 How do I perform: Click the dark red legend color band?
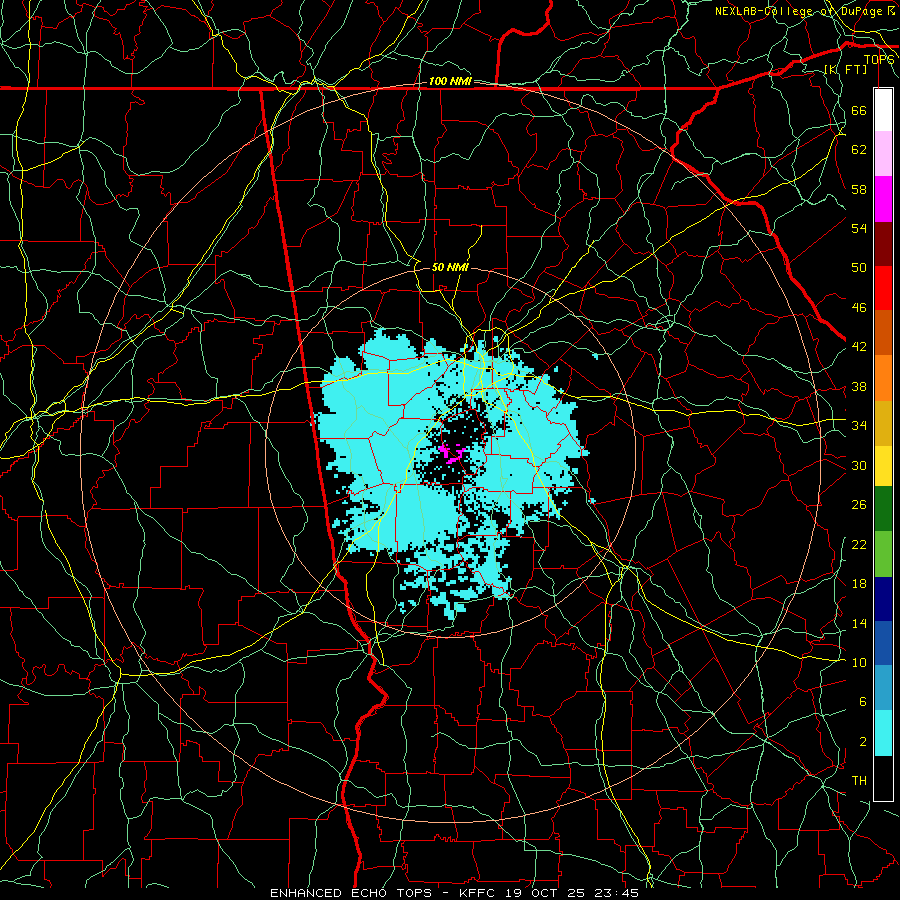[x=883, y=243]
